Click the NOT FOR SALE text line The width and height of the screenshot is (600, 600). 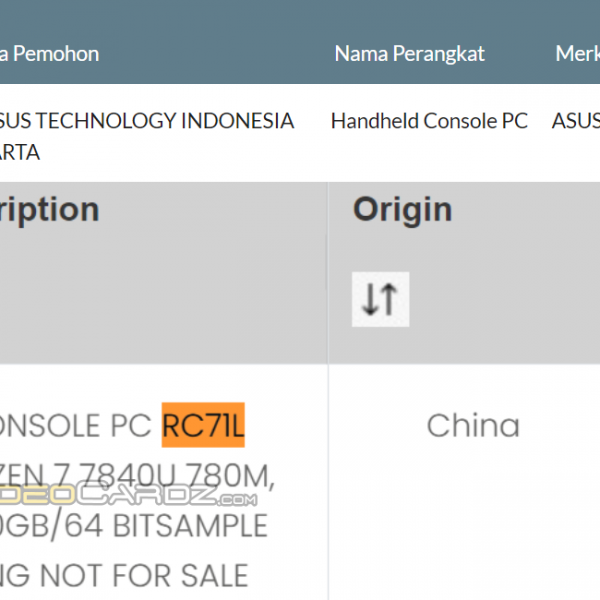(124, 575)
